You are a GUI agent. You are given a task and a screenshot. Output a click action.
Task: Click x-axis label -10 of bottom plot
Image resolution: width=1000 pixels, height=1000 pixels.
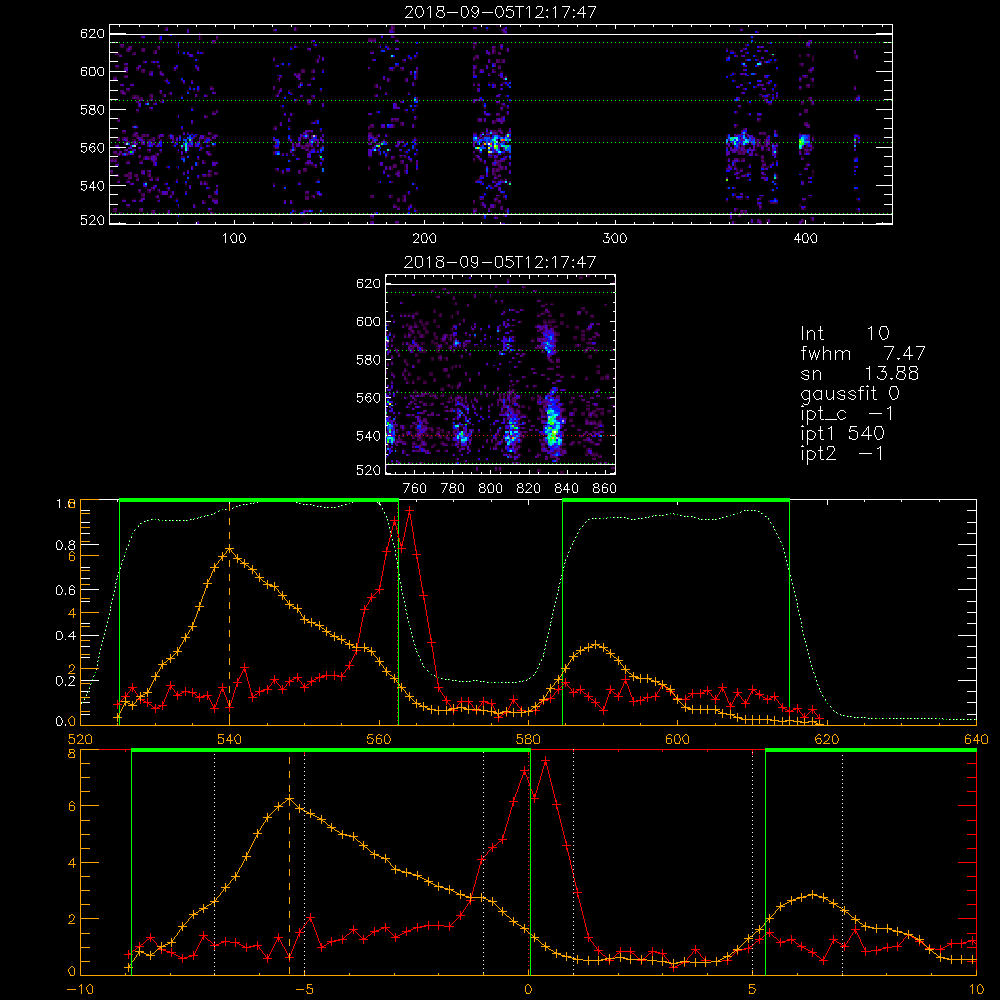coord(80,990)
